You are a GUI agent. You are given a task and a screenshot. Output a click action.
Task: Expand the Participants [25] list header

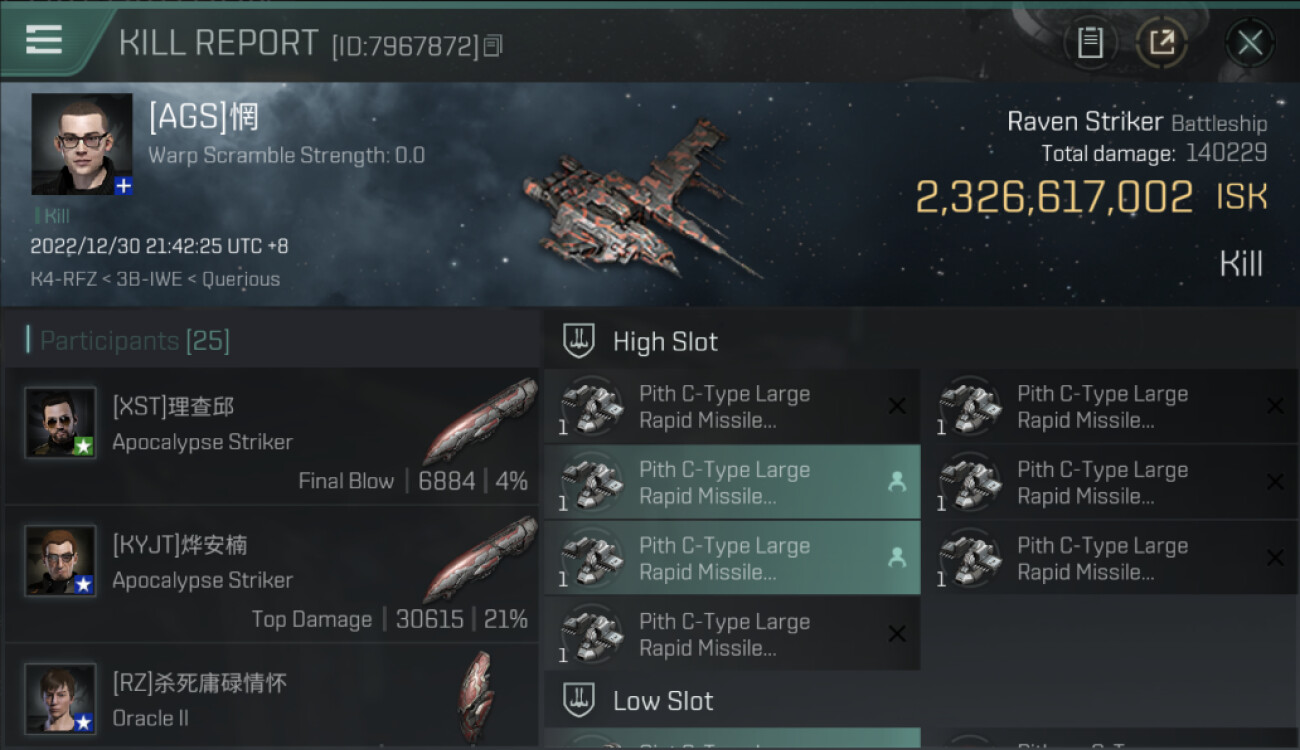click(134, 341)
